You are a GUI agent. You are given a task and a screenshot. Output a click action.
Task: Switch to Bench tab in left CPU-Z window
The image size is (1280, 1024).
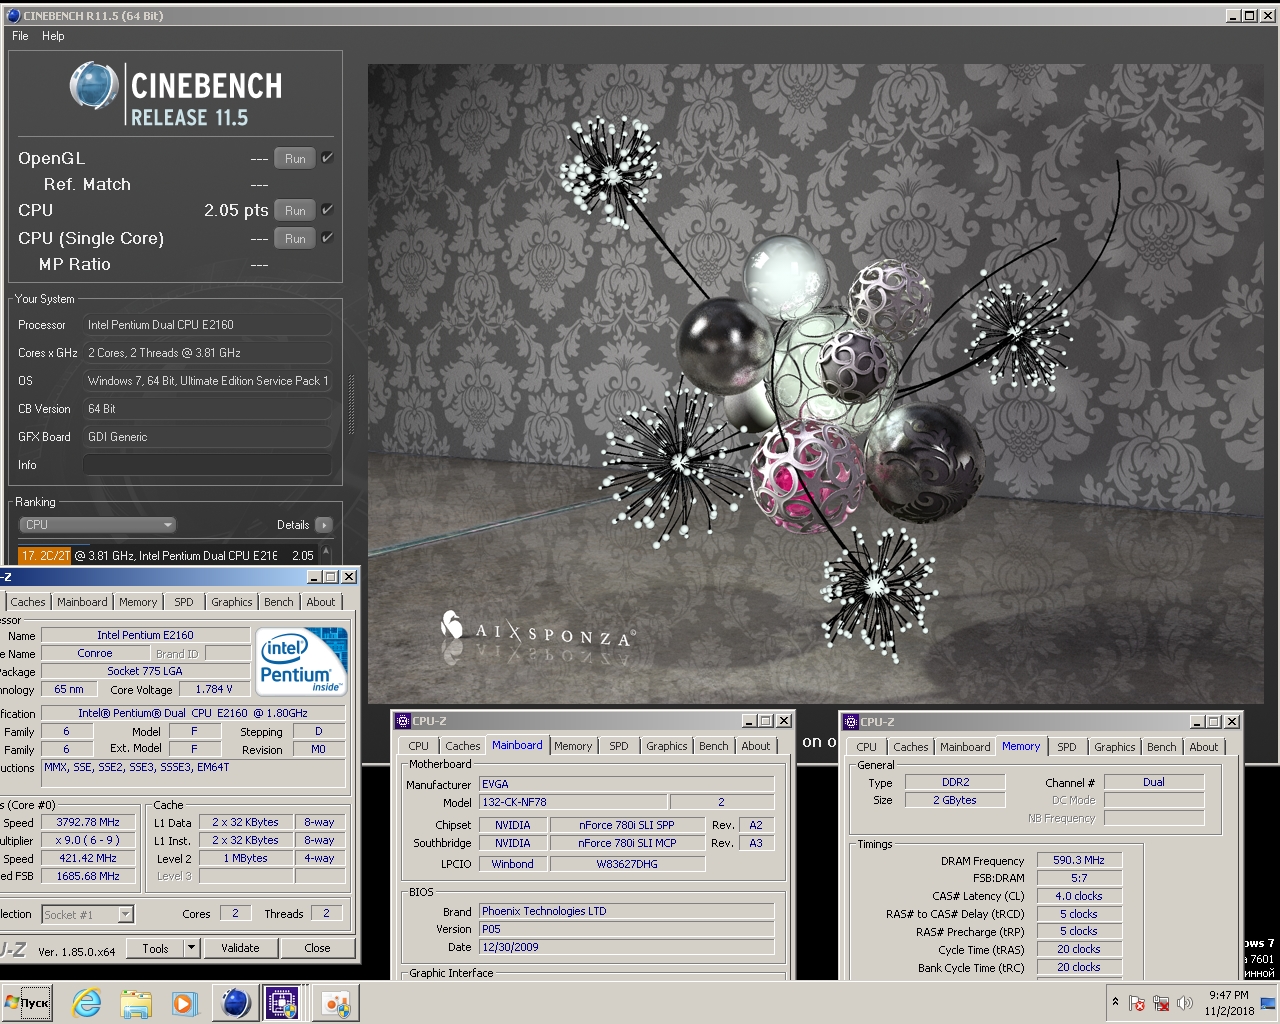pos(279,602)
